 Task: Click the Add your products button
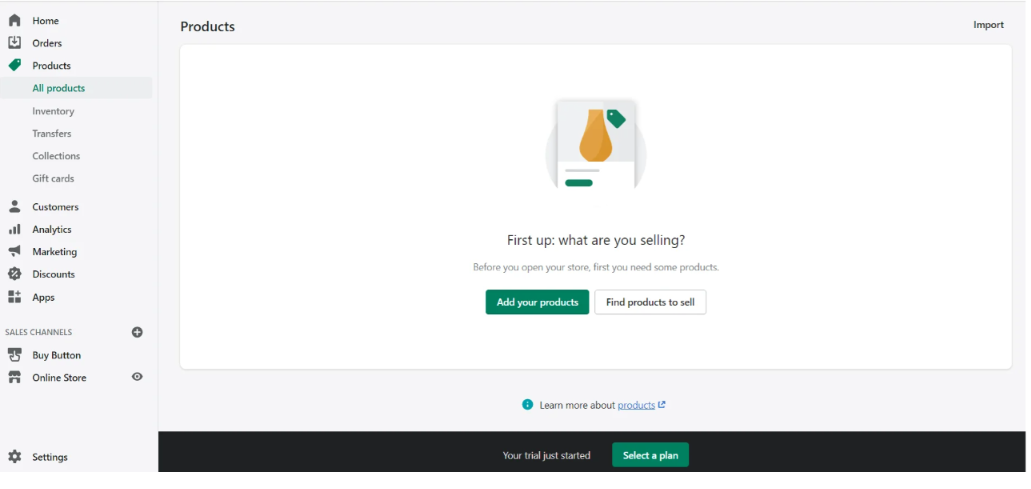tap(537, 302)
